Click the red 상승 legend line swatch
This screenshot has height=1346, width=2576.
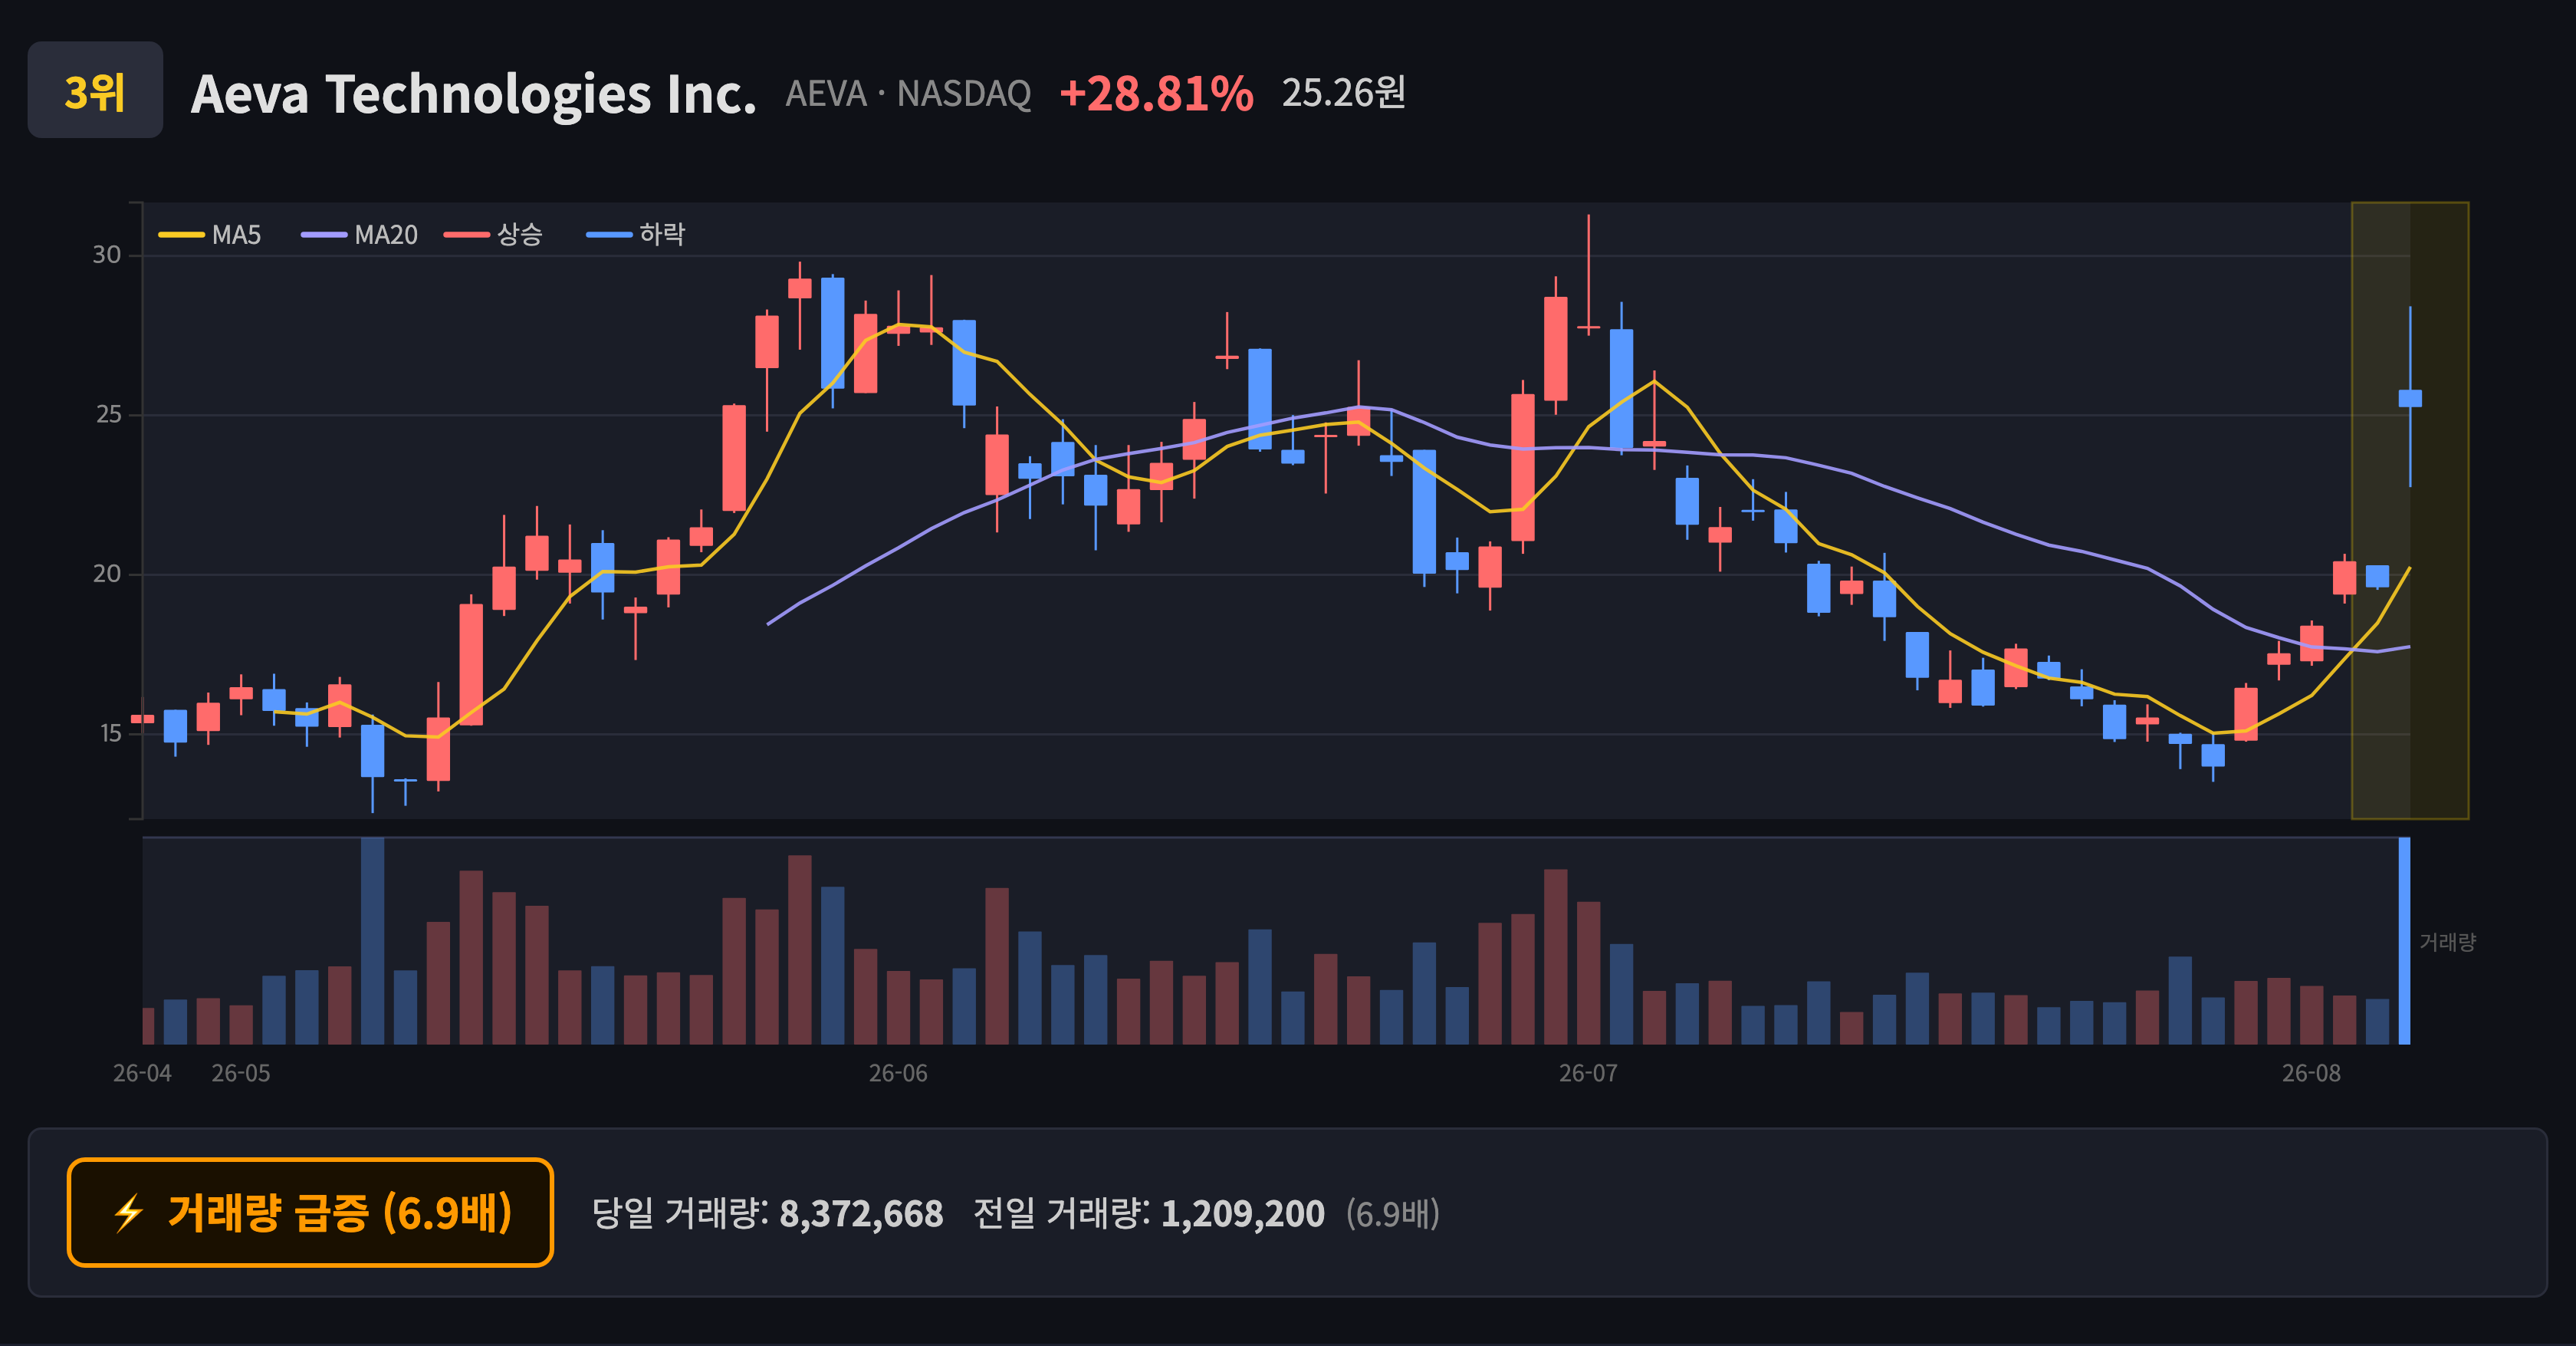point(467,235)
